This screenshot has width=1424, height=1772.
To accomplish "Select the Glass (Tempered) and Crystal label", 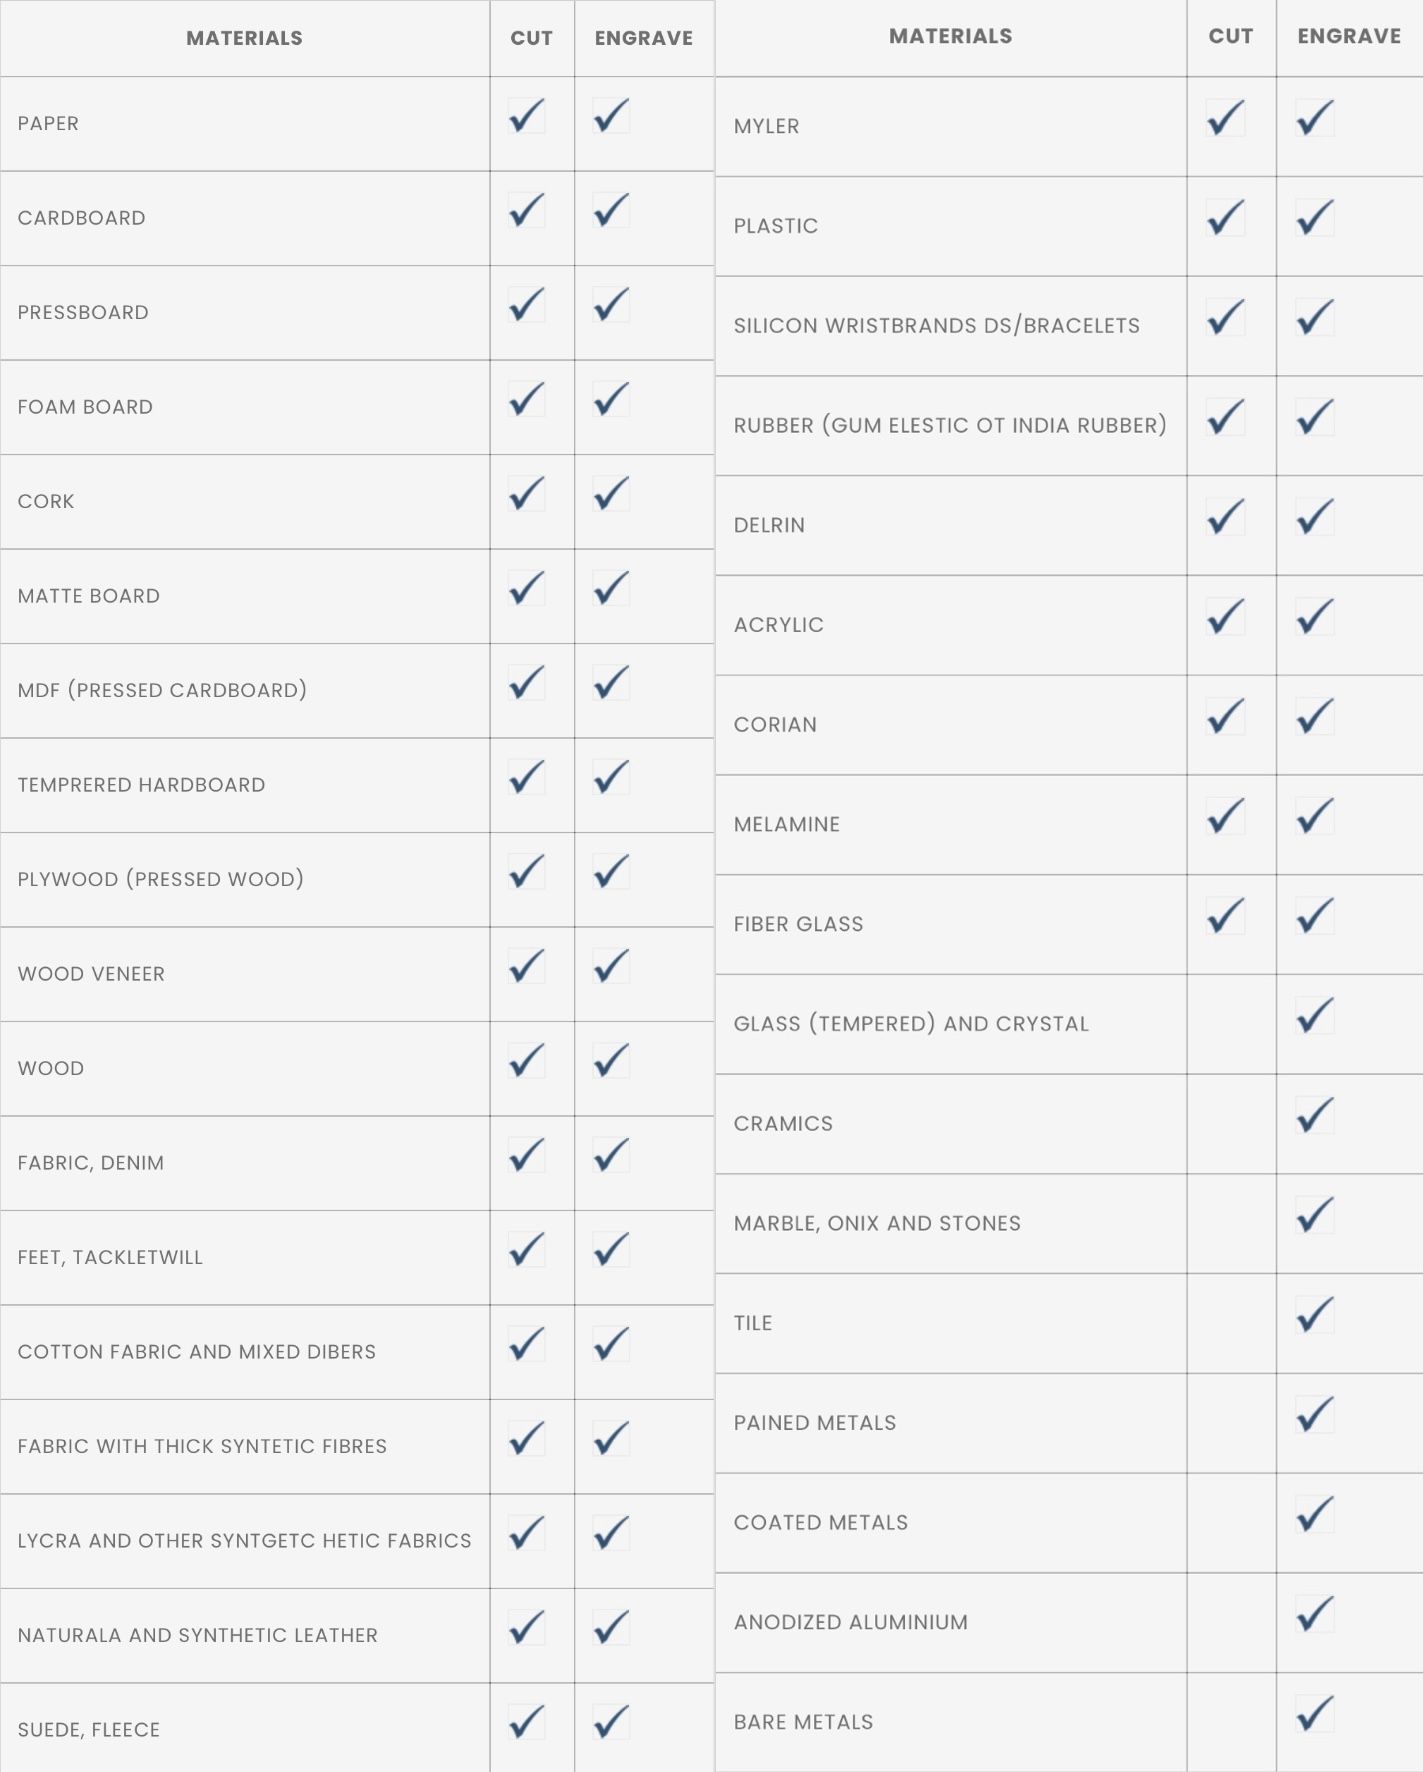I will point(911,1024).
